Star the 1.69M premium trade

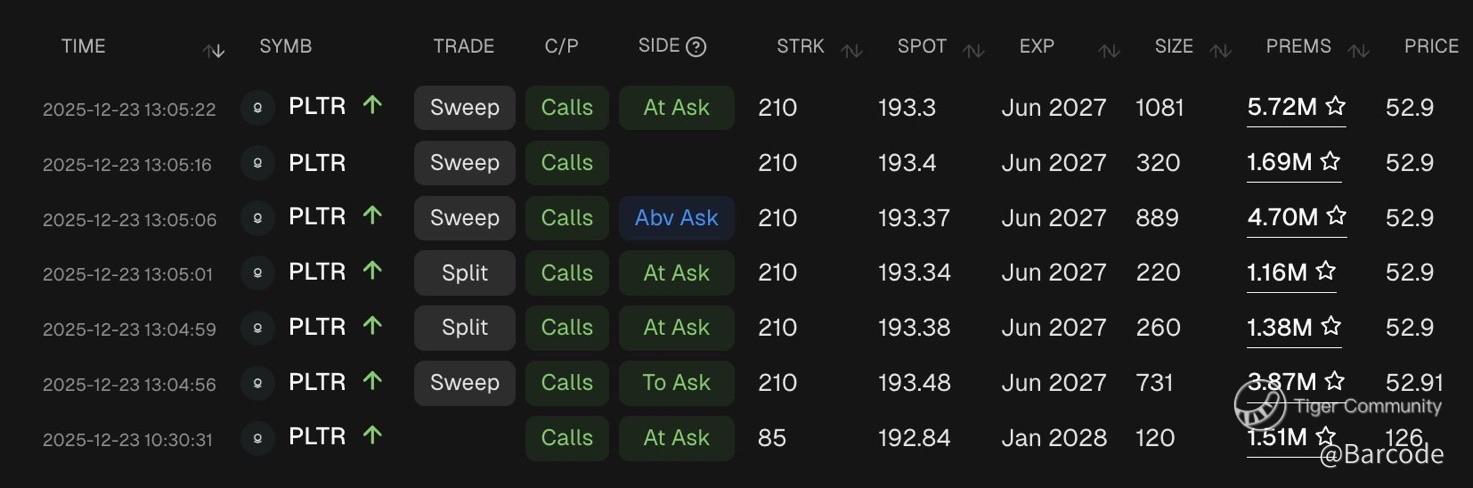click(1330, 161)
